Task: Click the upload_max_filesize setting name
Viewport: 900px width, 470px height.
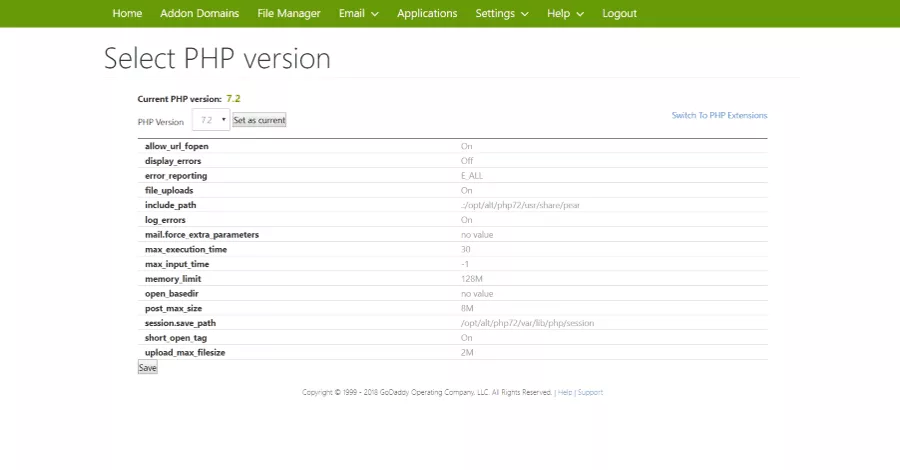Action: pyautogui.click(x=185, y=352)
